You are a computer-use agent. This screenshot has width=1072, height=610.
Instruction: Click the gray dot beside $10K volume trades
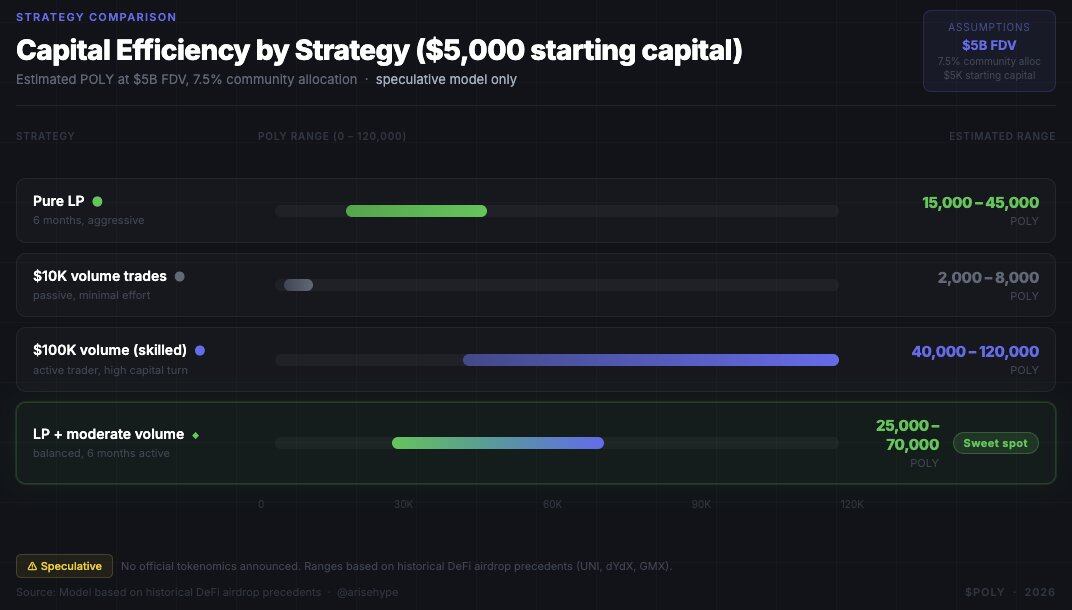(179, 276)
